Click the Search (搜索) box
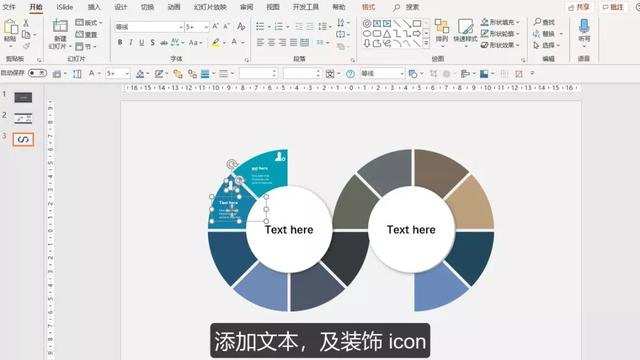Screen dimensions: 640x360 pyautogui.click(x=407, y=7)
